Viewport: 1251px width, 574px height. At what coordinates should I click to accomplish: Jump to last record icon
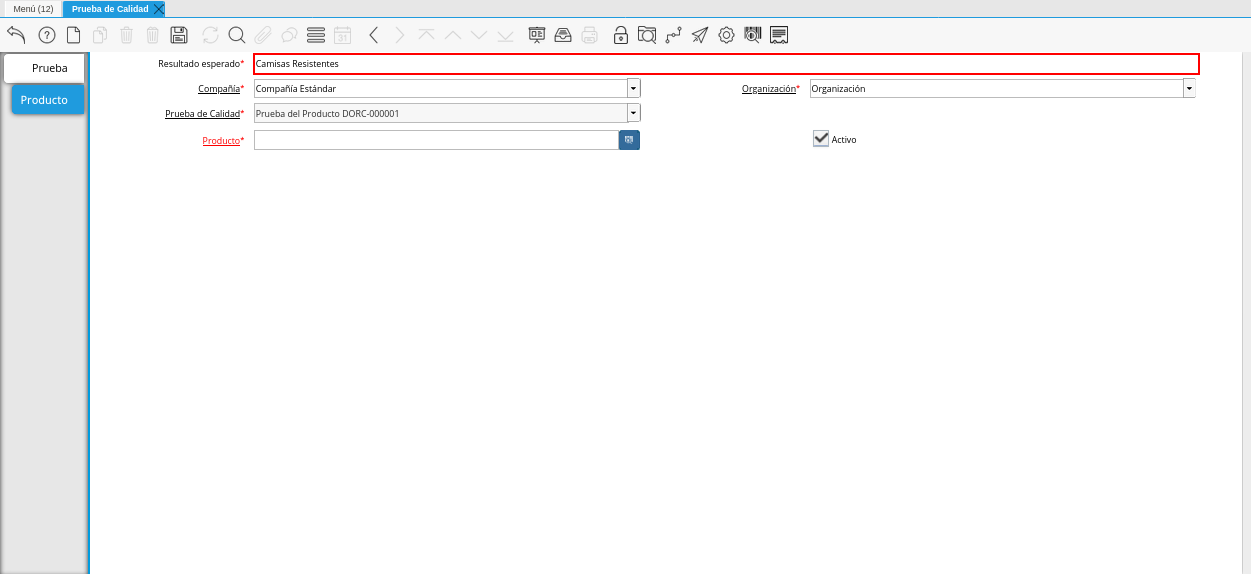click(x=505, y=35)
